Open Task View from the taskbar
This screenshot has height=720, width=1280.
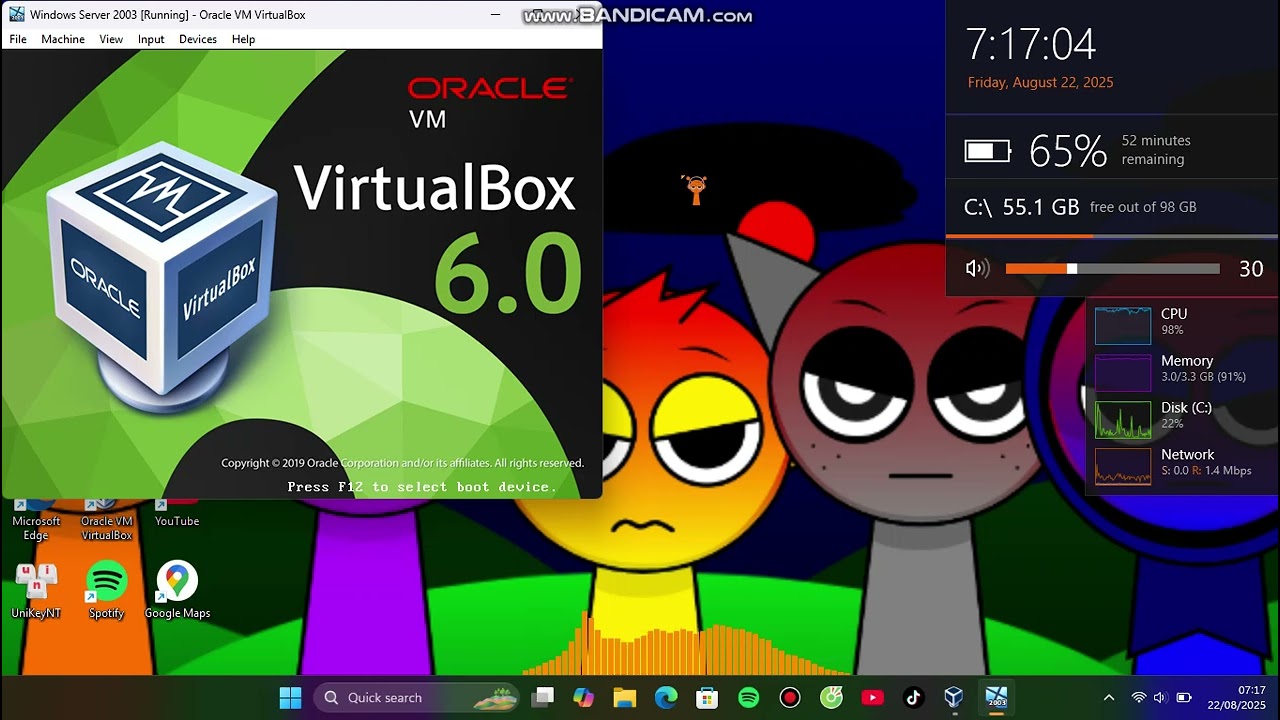click(543, 698)
